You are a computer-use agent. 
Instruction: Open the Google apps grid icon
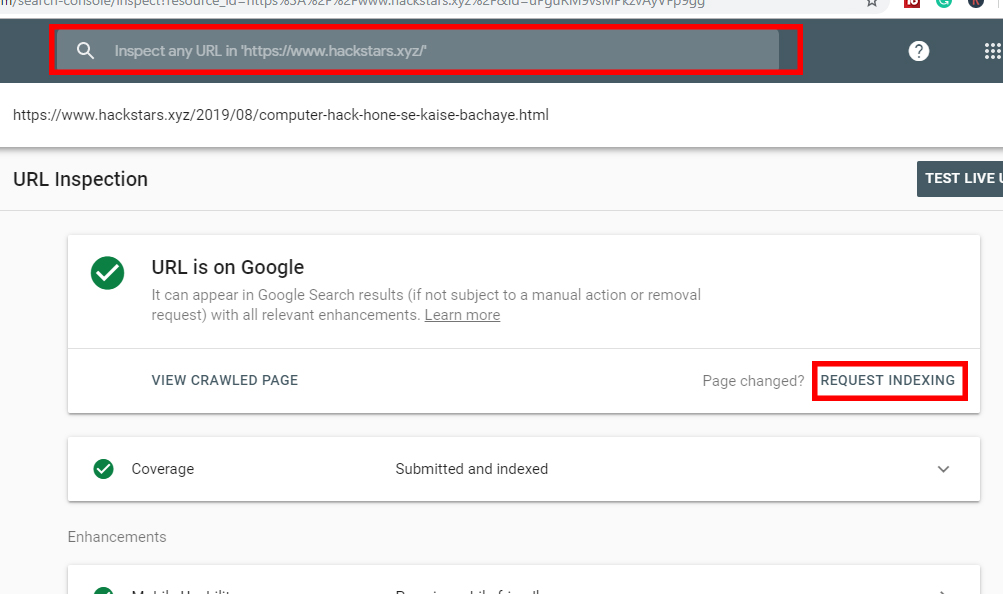[x=992, y=51]
